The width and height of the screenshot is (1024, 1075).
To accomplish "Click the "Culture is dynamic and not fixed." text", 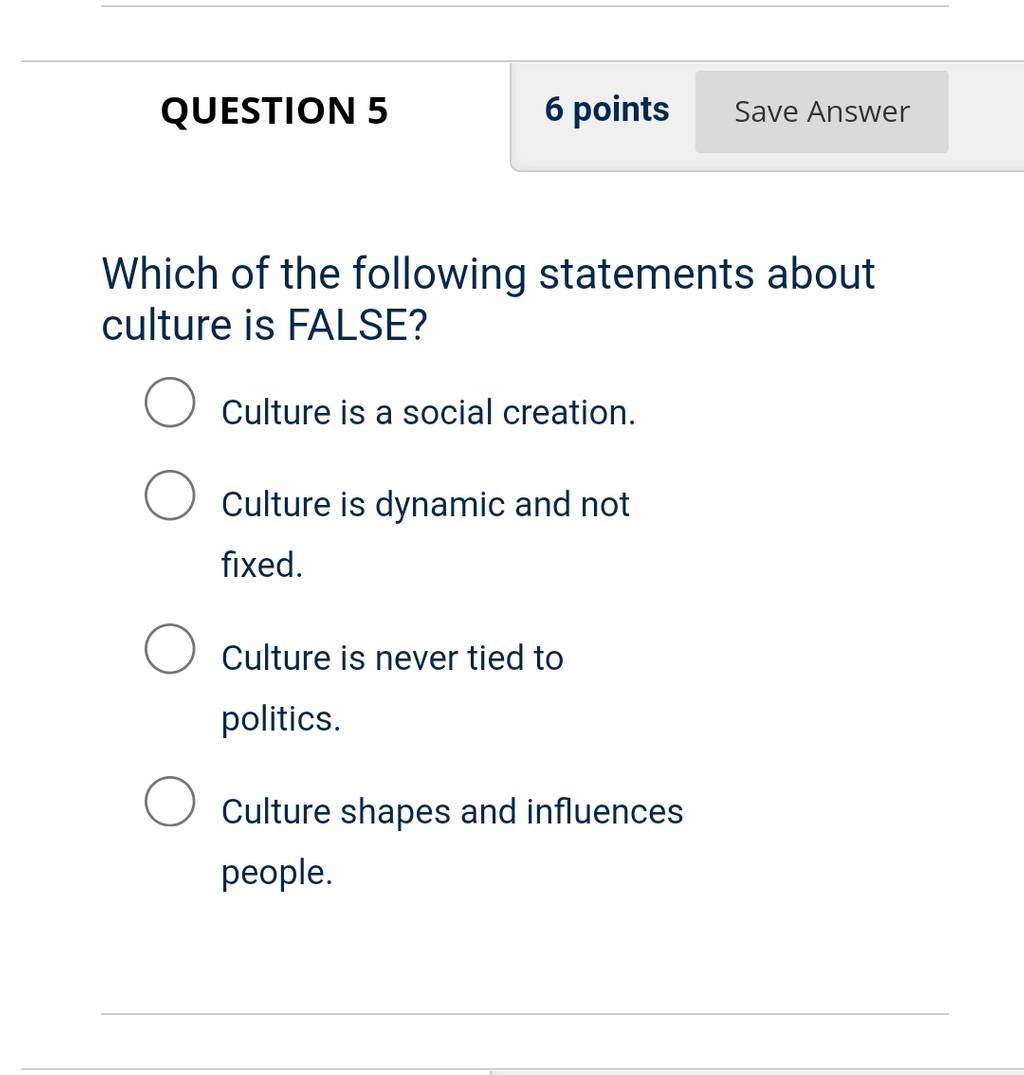I will (x=425, y=535).
